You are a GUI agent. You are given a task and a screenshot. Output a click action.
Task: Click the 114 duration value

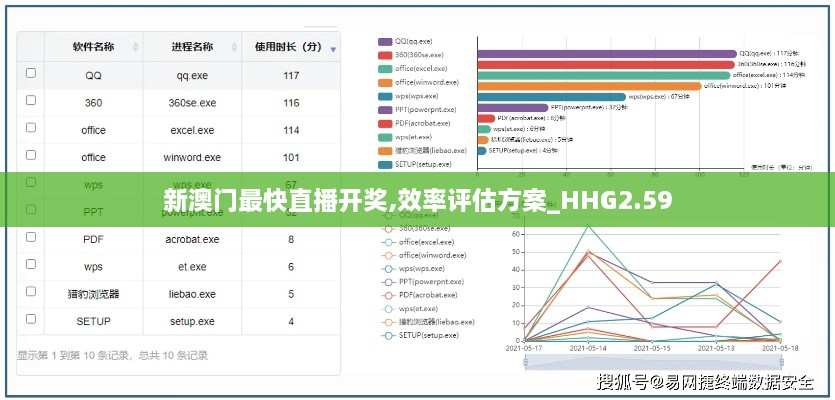[291, 130]
